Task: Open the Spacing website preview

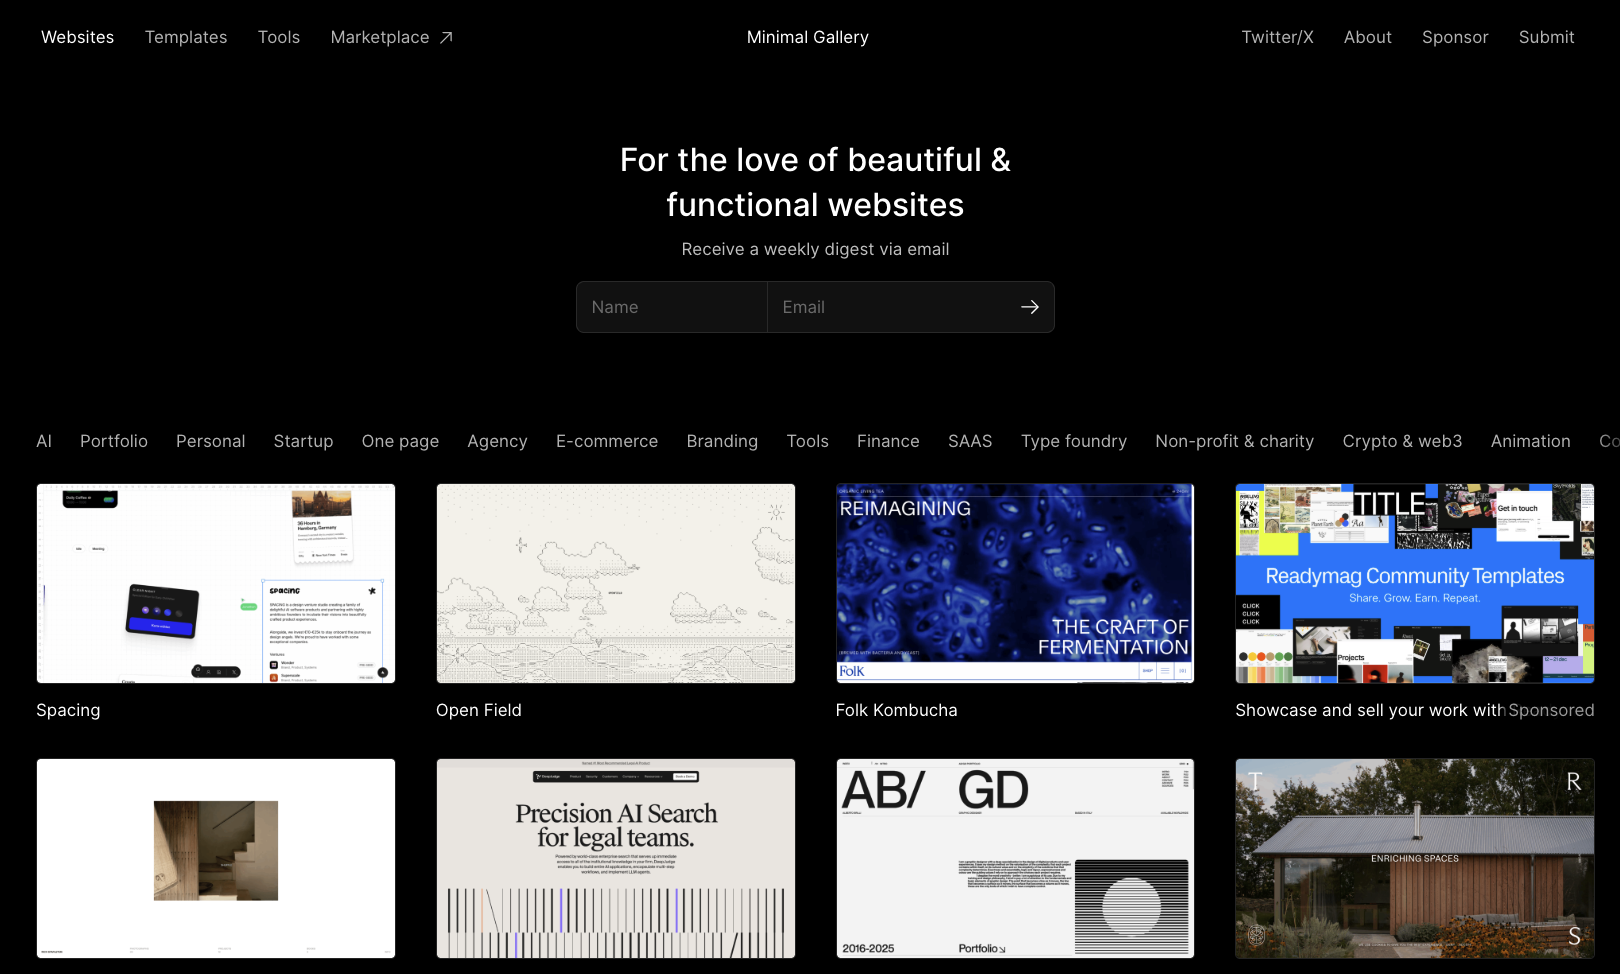Action: [x=215, y=583]
